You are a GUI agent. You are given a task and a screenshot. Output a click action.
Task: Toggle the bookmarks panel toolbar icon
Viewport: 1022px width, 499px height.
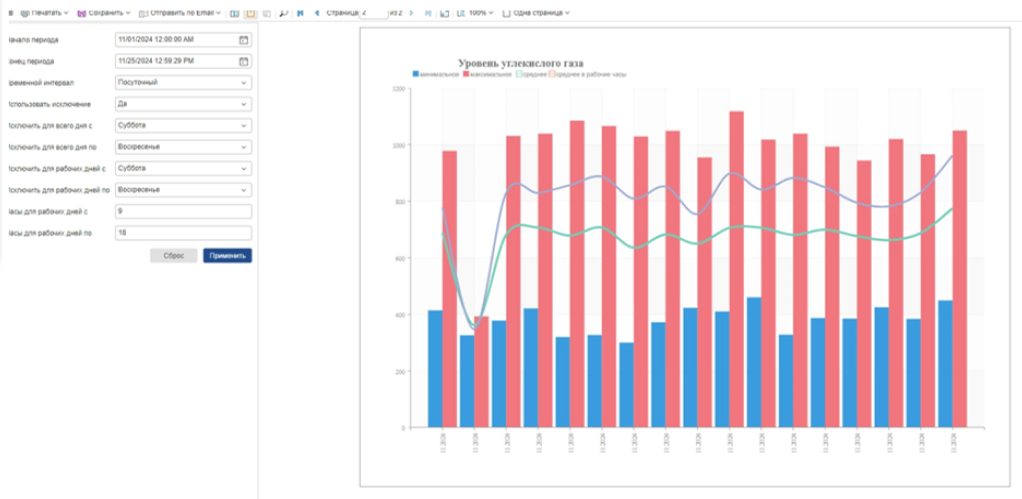pyautogui.click(x=235, y=13)
